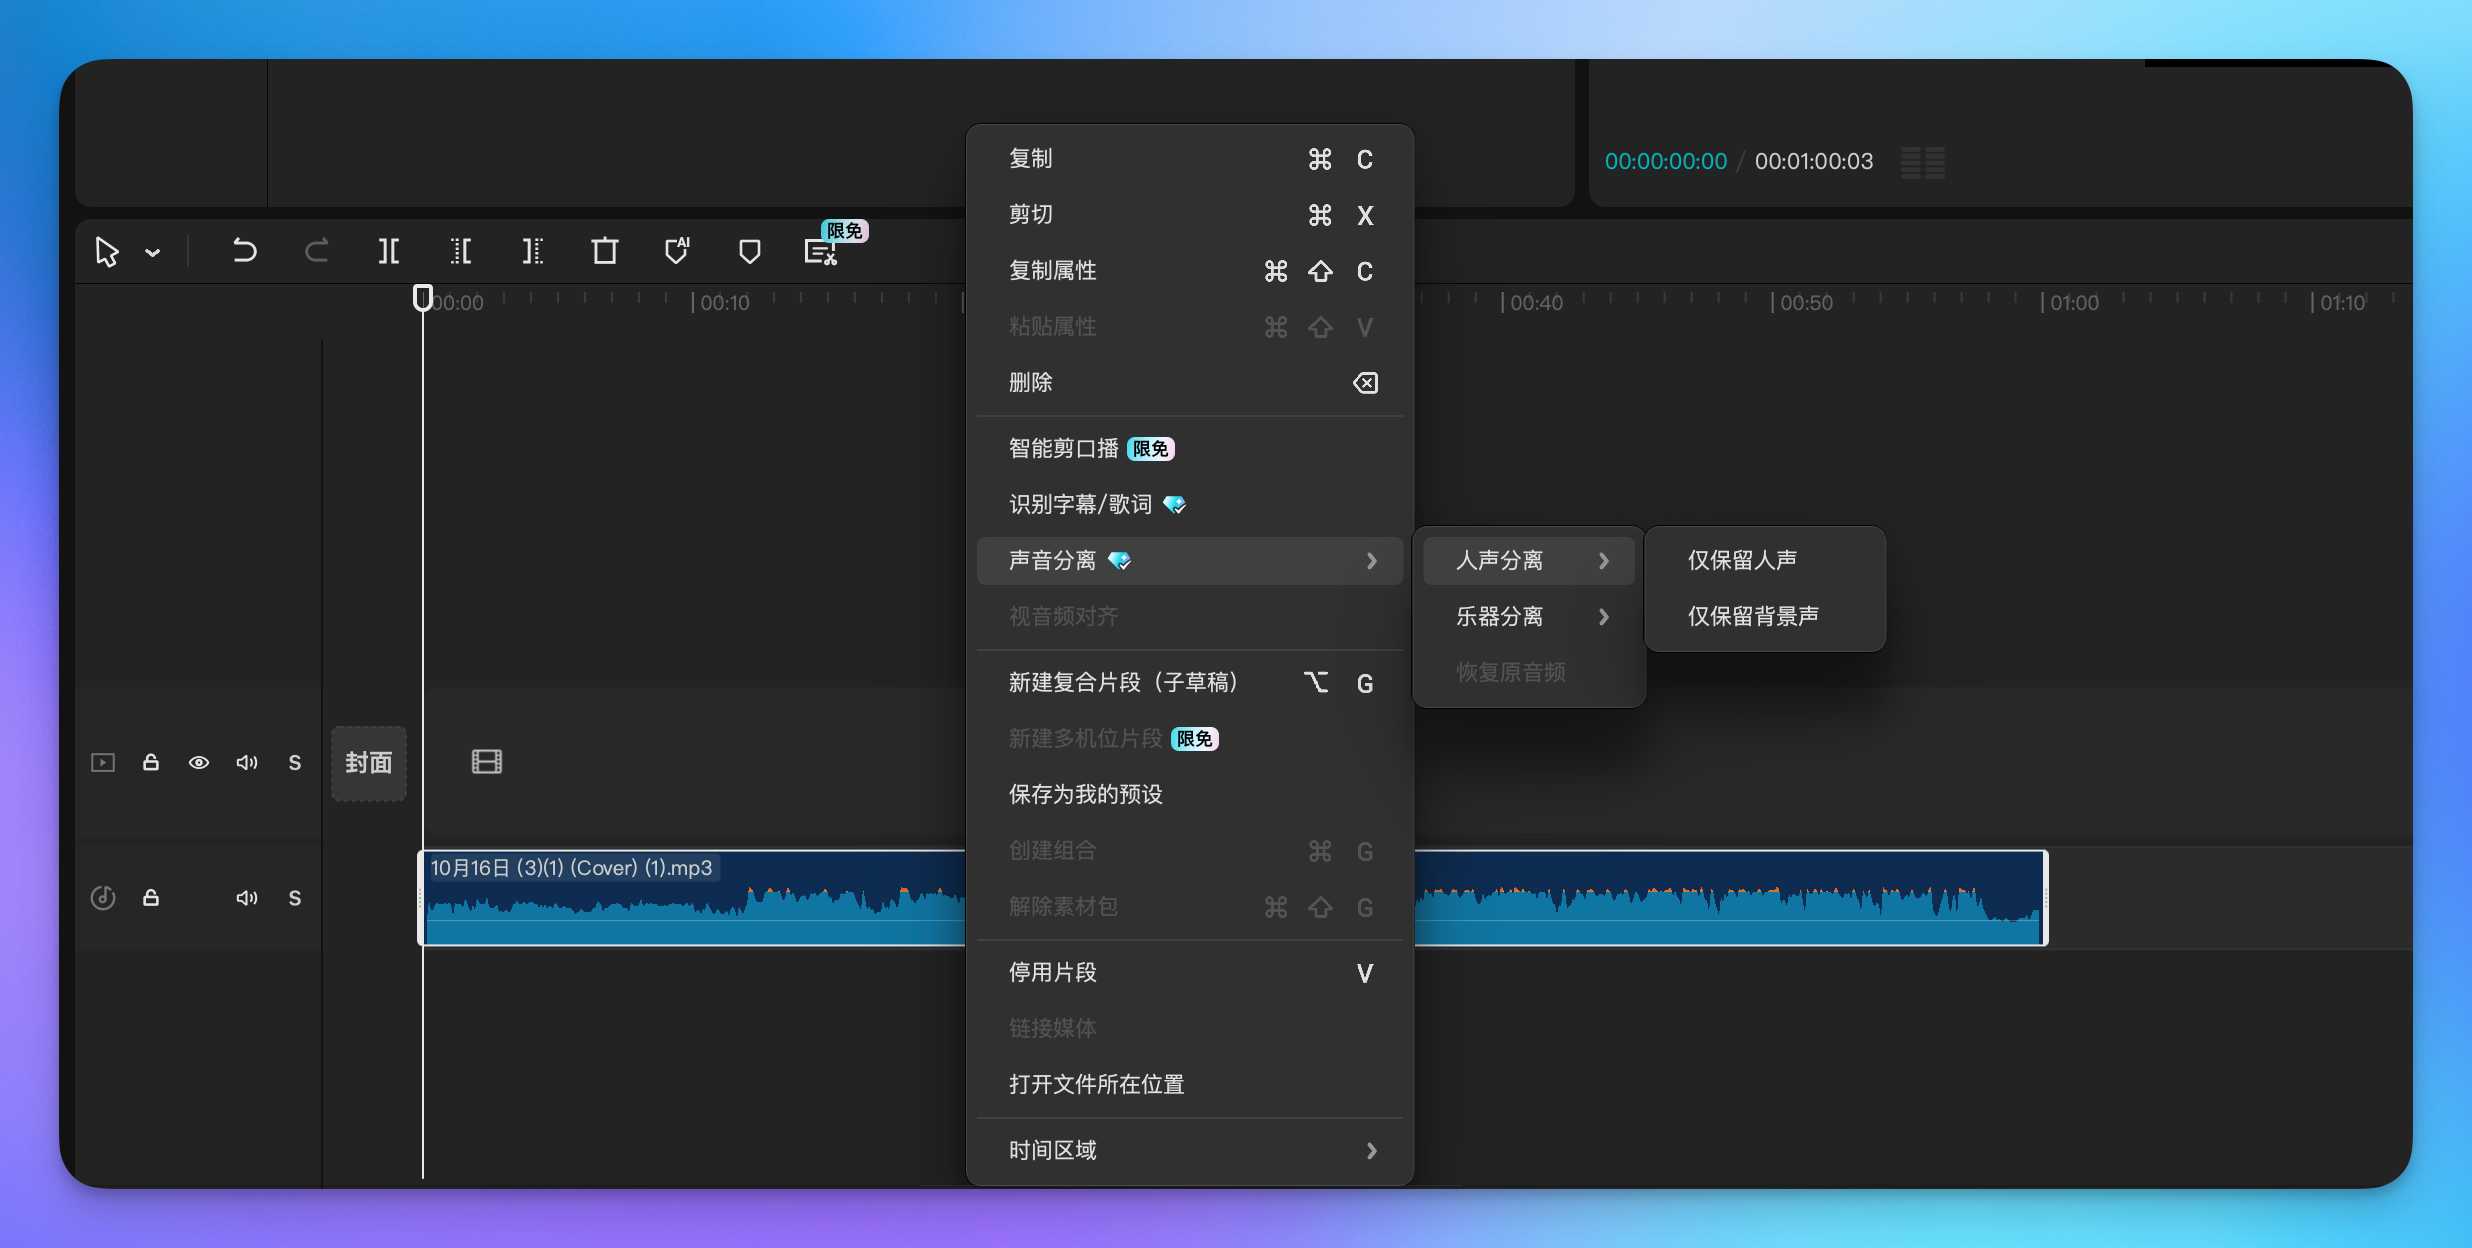This screenshot has width=2472, height=1248.
Task: Click the 封面 cover button
Action: point(368,763)
